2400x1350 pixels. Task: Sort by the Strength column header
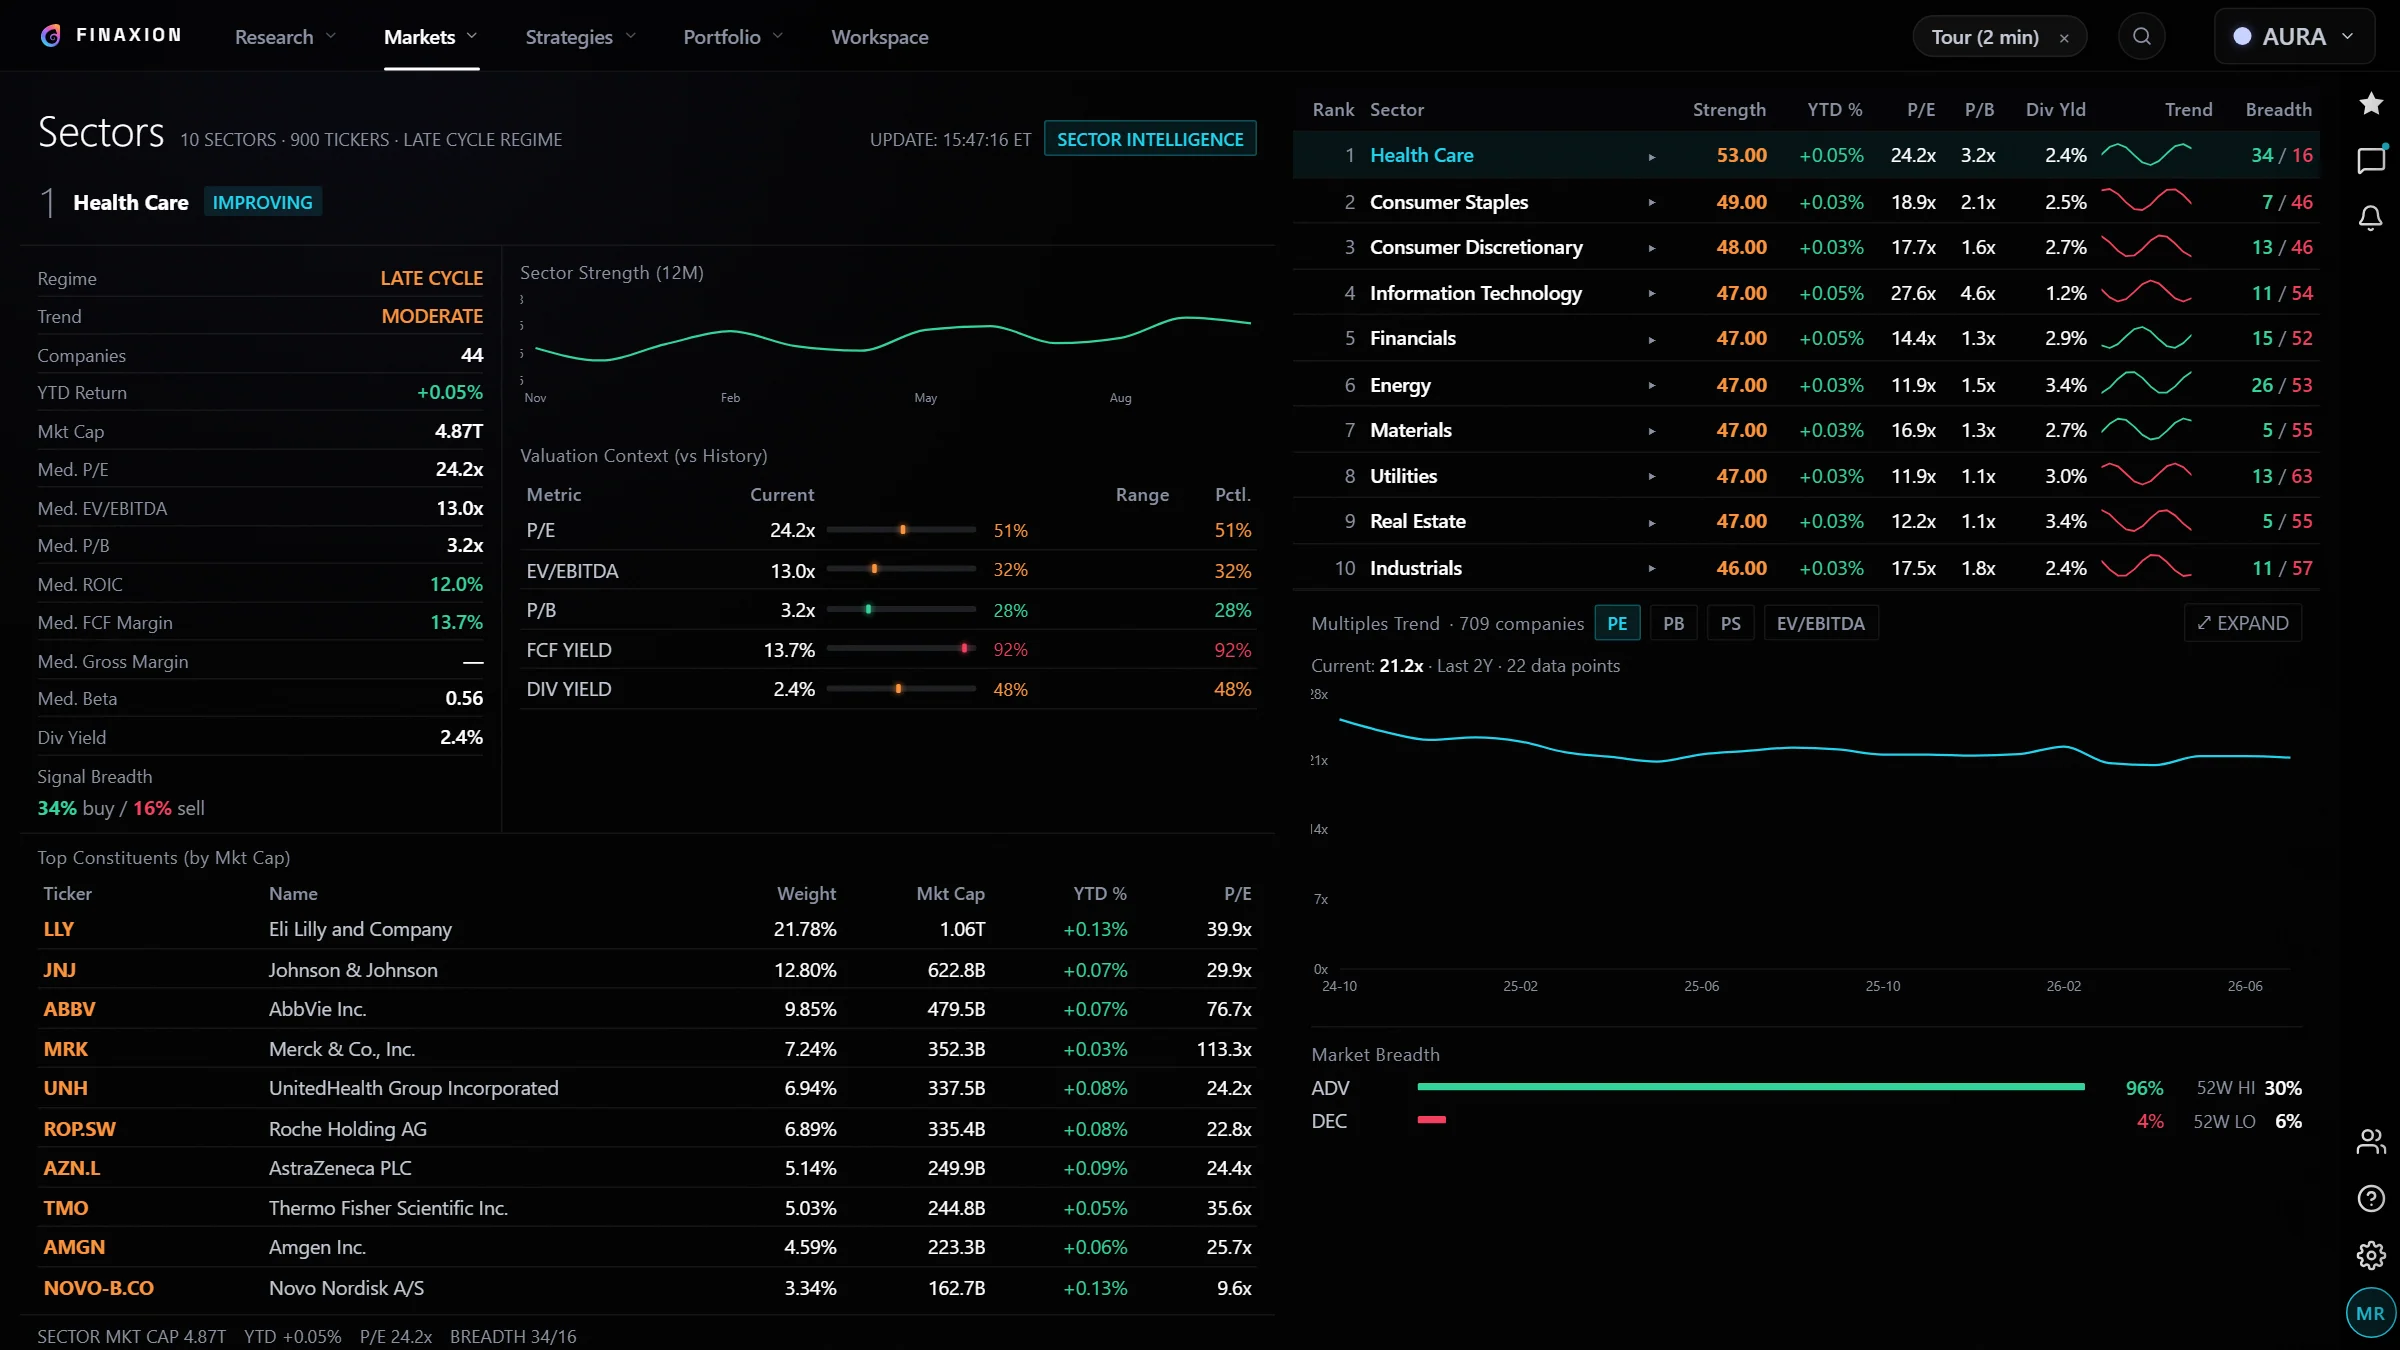[x=1728, y=109]
